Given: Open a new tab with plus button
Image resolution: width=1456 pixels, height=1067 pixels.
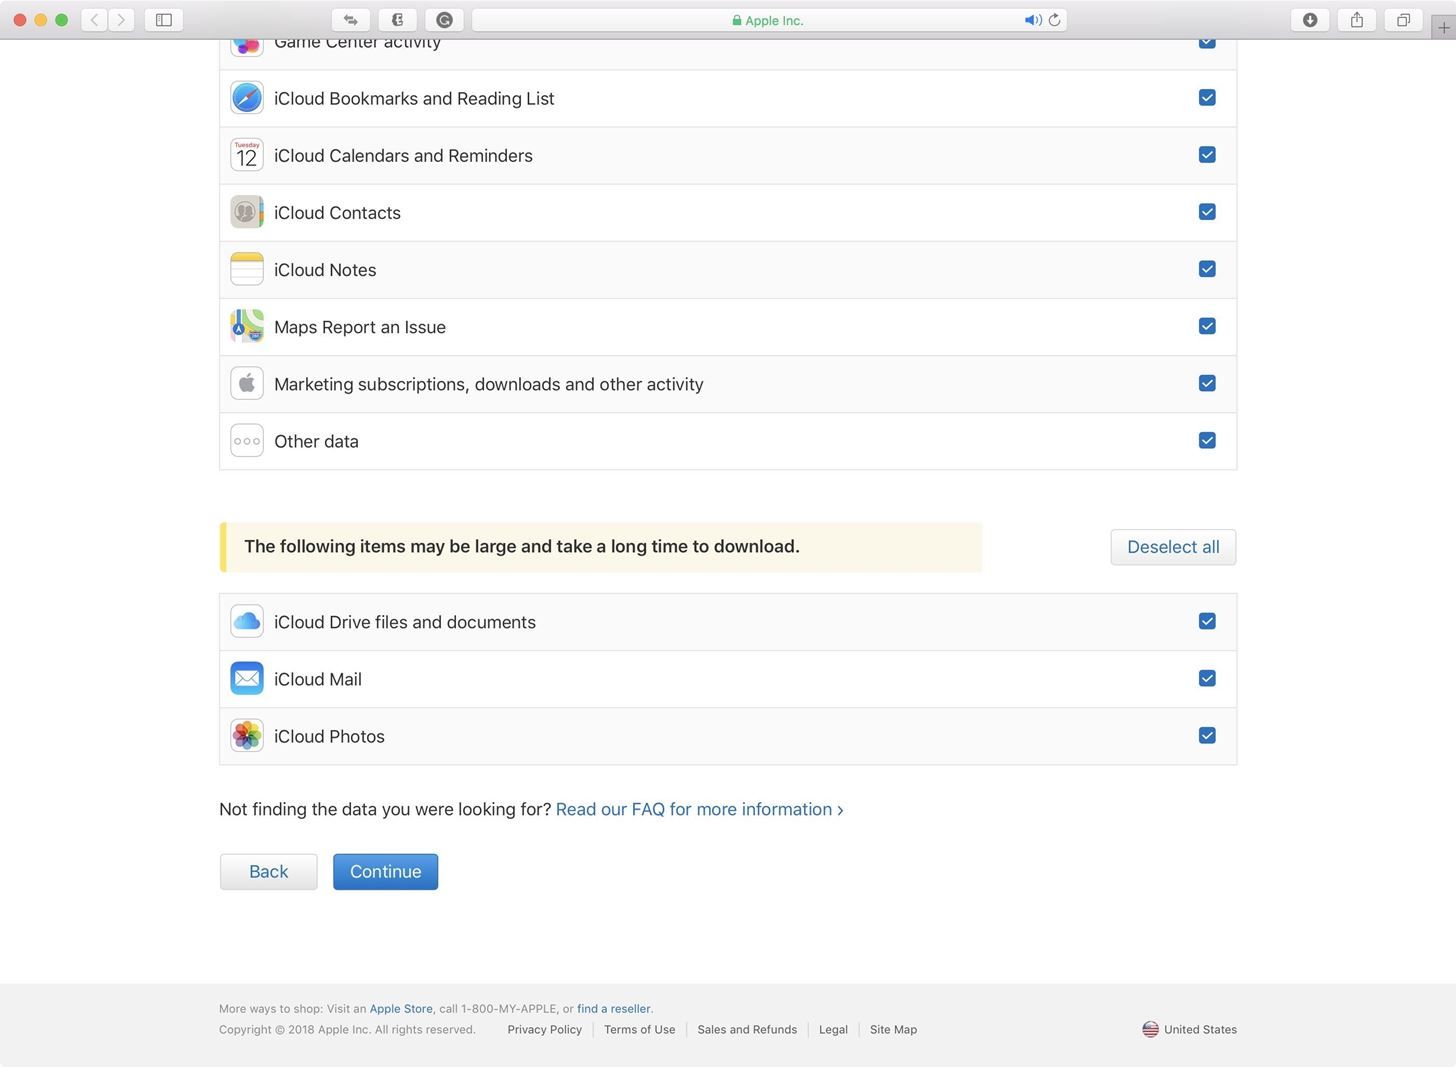Looking at the screenshot, I should tap(1444, 28).
